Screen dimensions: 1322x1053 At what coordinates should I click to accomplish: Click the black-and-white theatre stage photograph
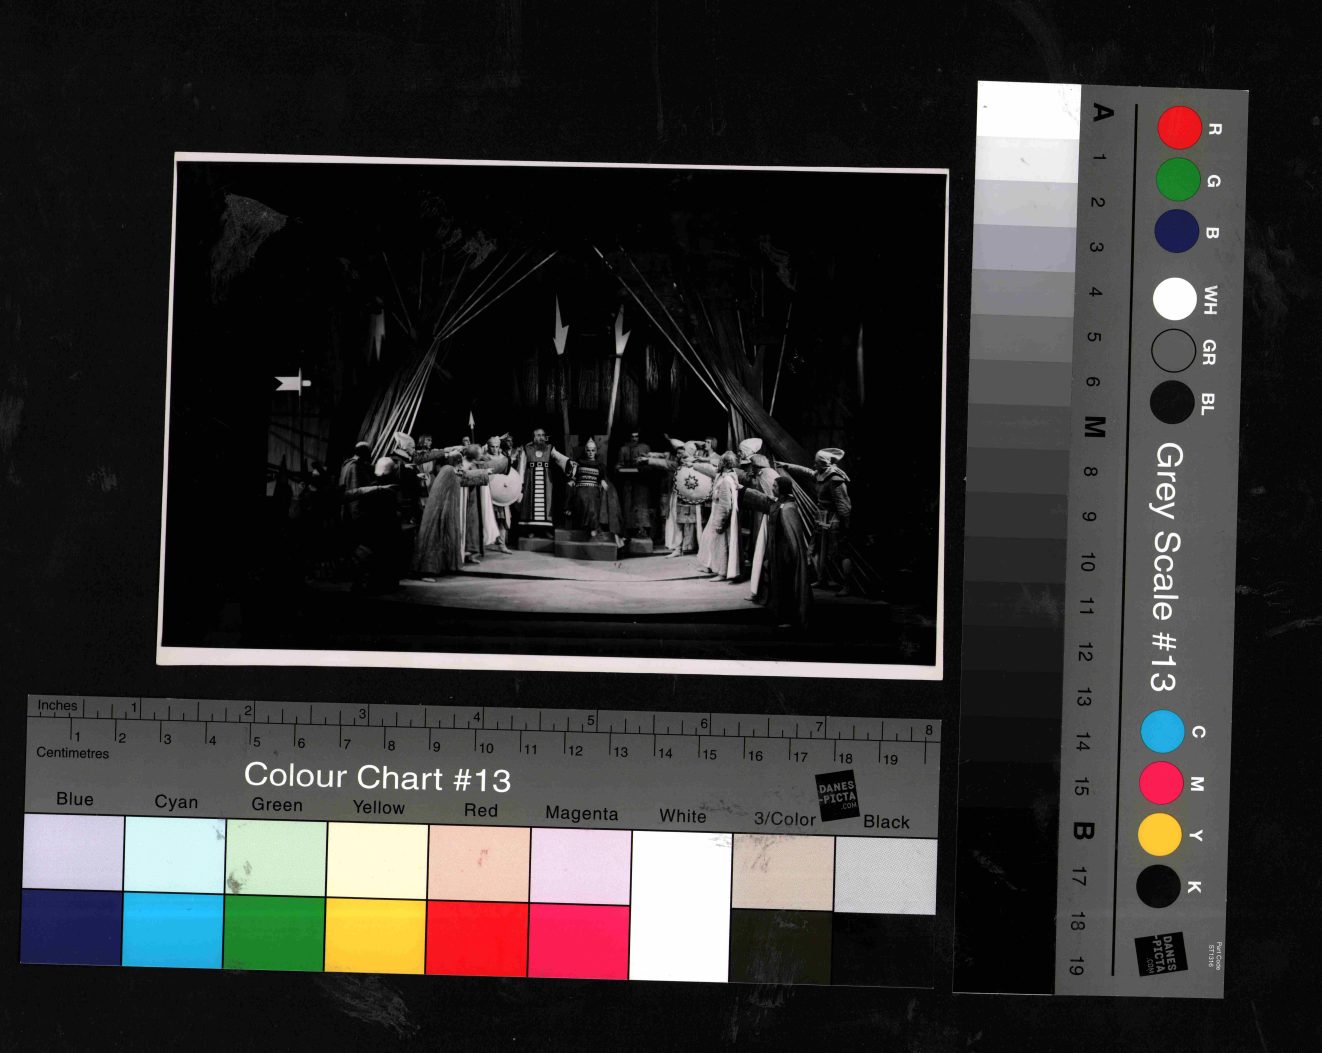[552, 415]
